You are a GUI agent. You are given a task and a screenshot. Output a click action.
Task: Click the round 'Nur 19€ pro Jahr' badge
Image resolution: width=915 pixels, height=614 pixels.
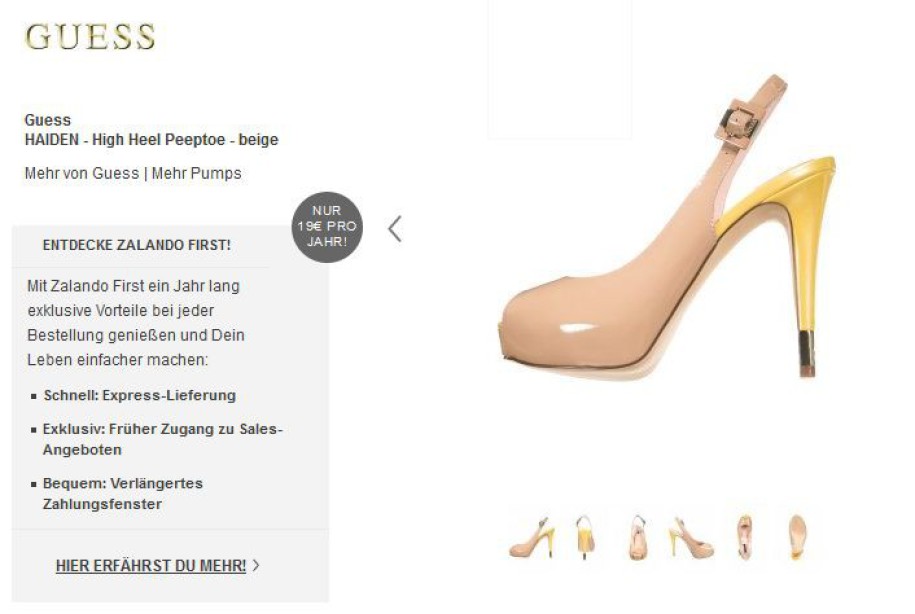point(327,227)
